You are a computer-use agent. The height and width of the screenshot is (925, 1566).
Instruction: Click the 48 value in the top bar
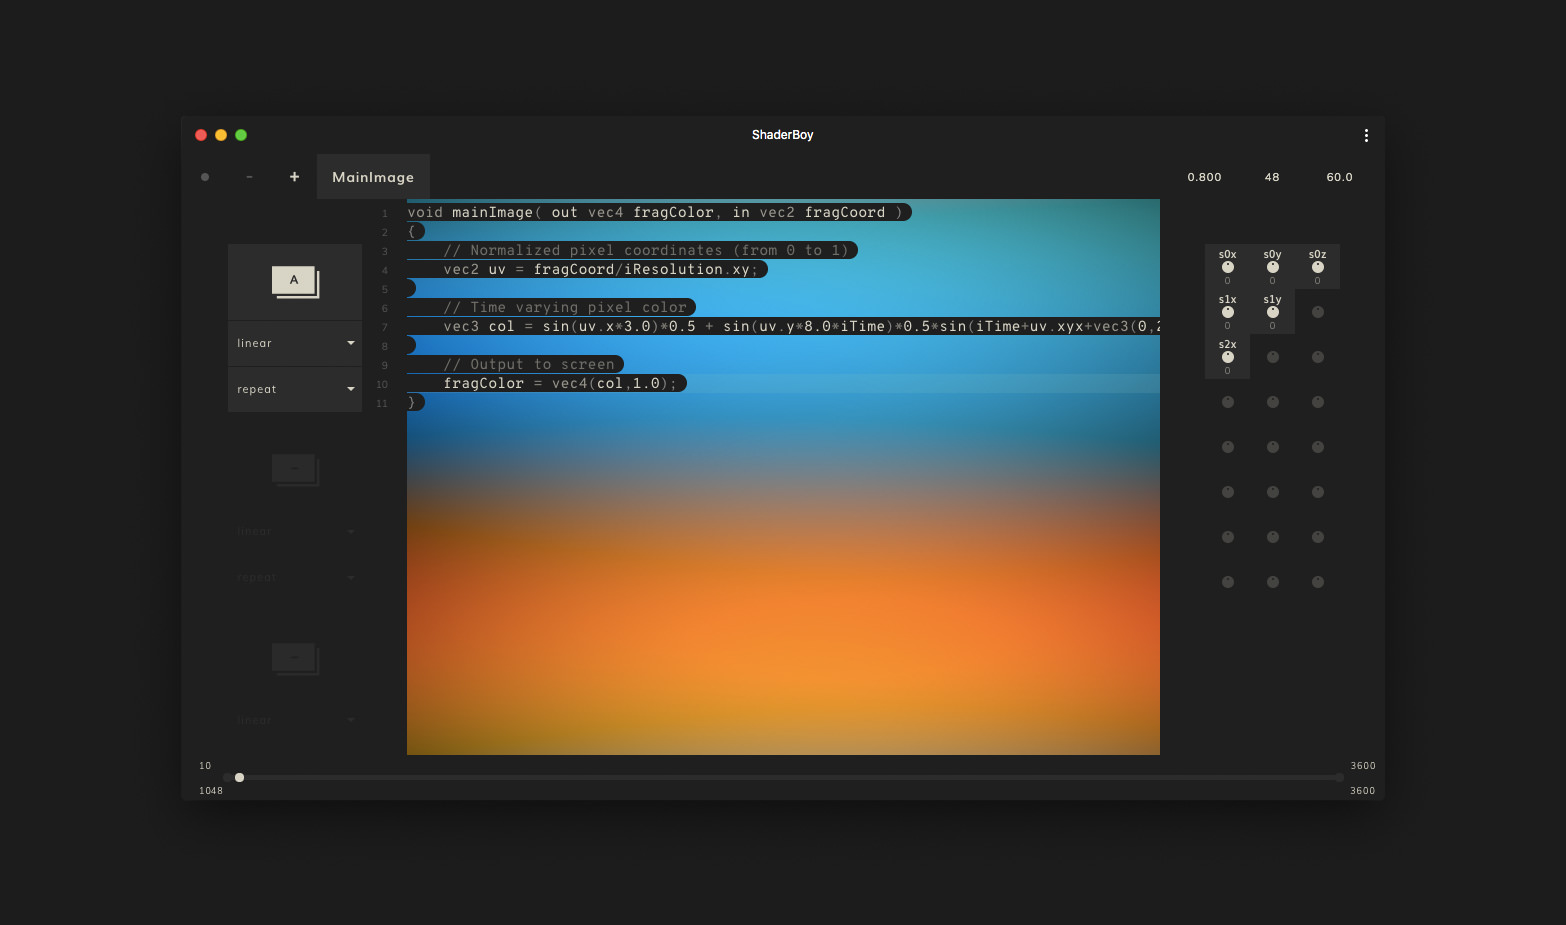1272,177
